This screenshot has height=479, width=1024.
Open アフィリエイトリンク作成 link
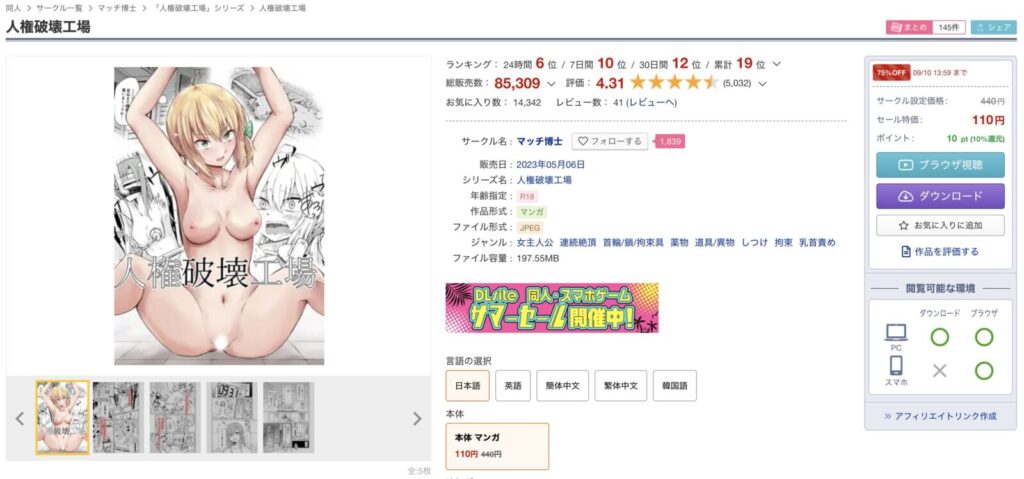point(940,416)
